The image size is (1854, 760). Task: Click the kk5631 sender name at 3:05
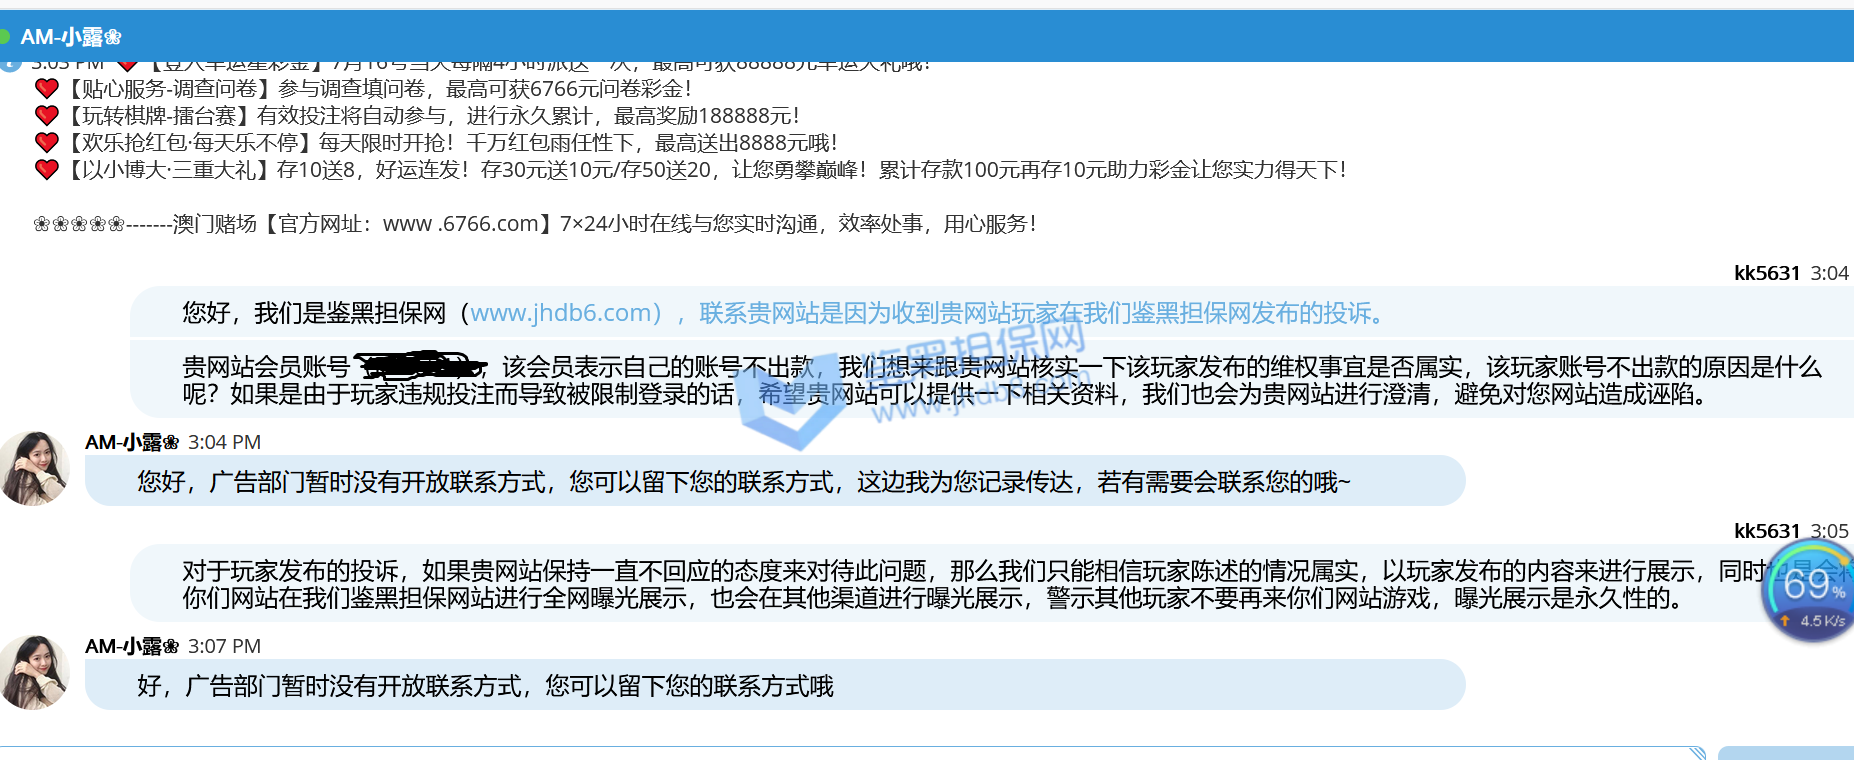[1766, 531]
